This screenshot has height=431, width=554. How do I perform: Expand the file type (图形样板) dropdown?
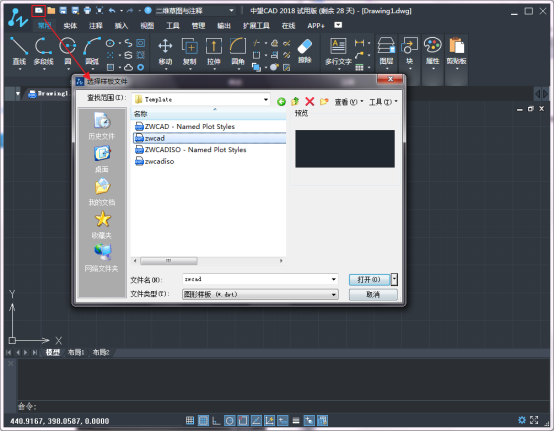coord(334,295)
